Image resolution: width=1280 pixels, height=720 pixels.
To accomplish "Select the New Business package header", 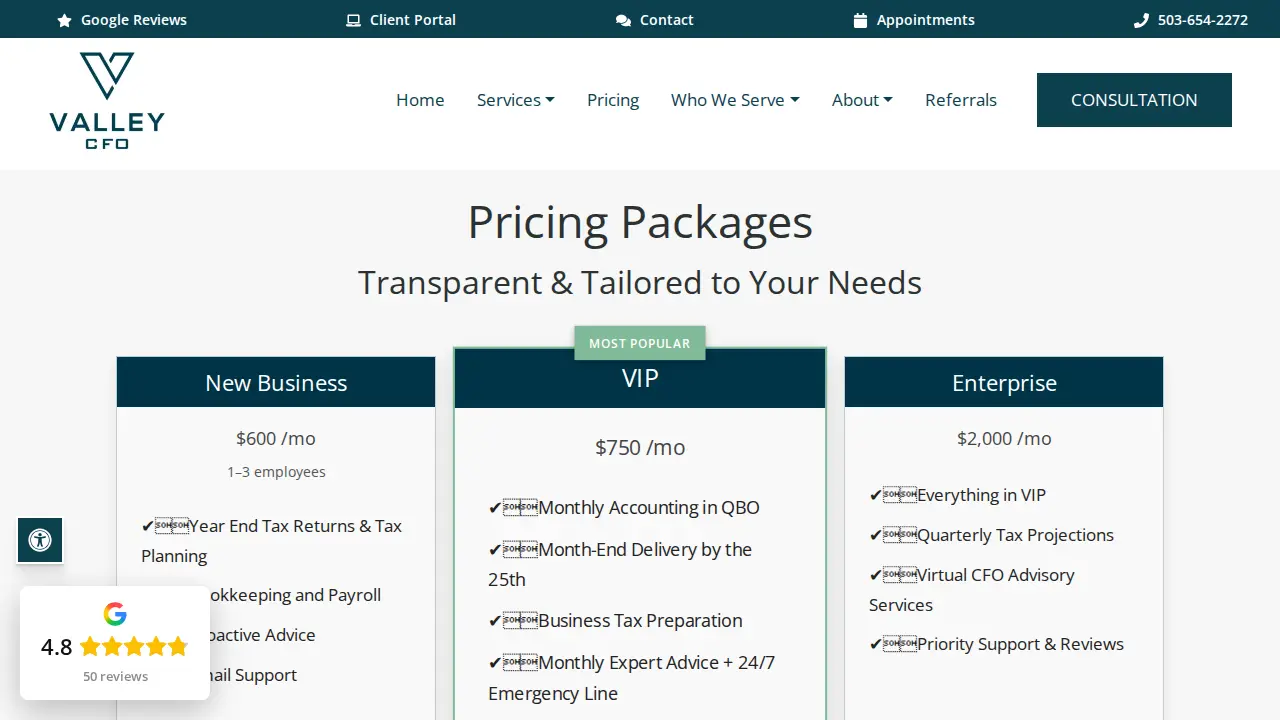I will (x=276, y=382).
